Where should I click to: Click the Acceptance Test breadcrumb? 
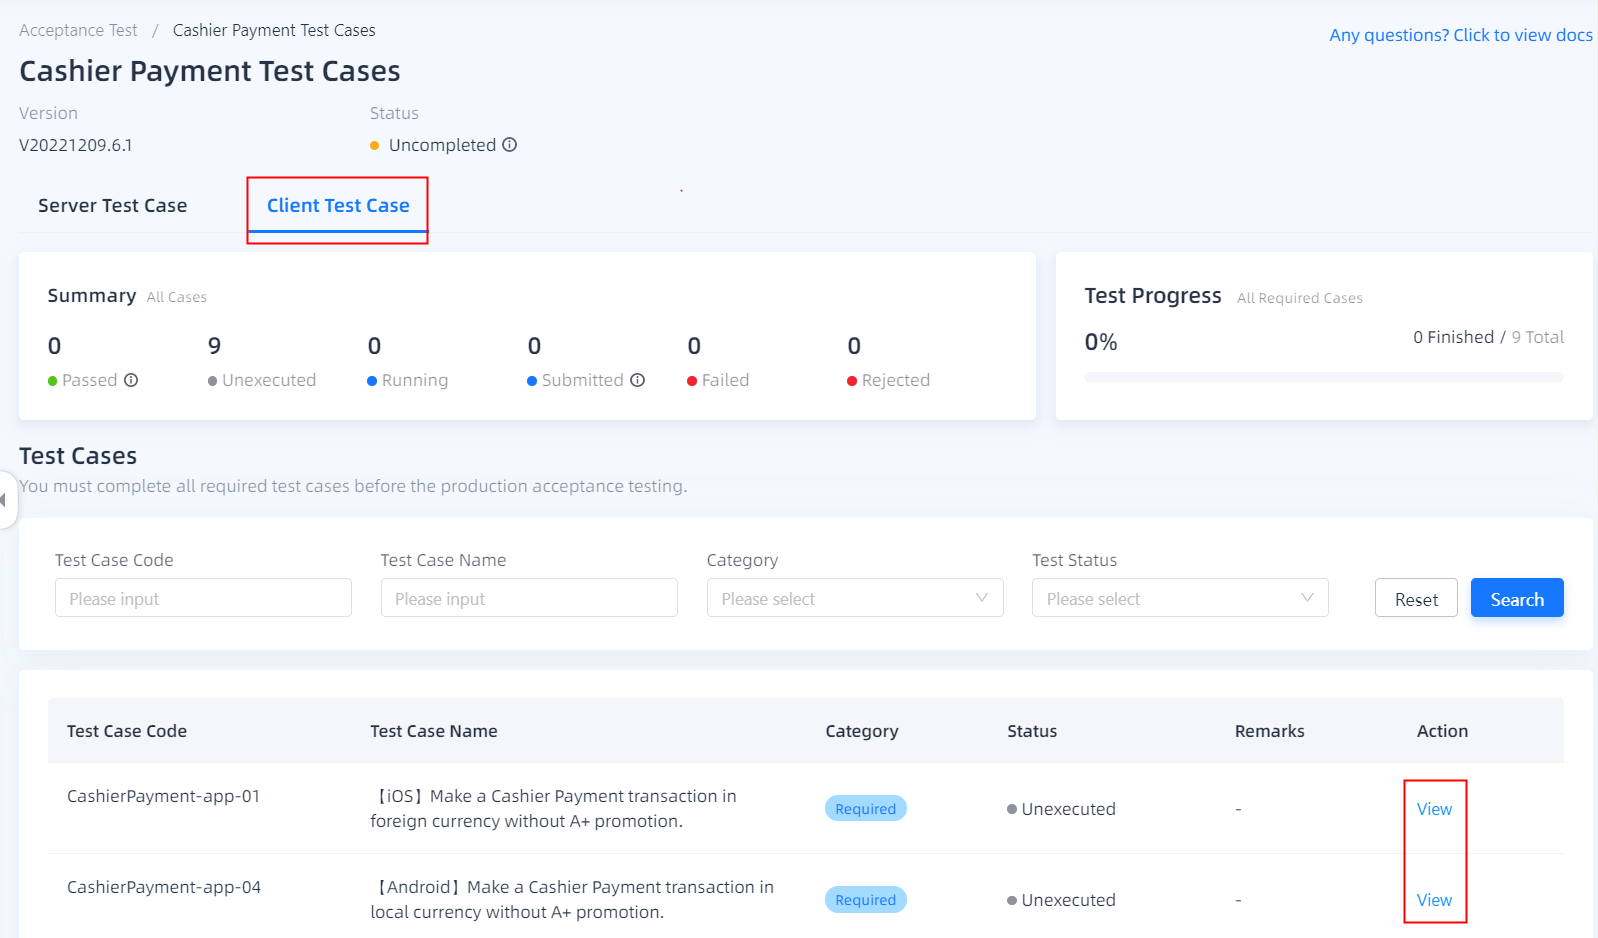[x=78, y=31]
